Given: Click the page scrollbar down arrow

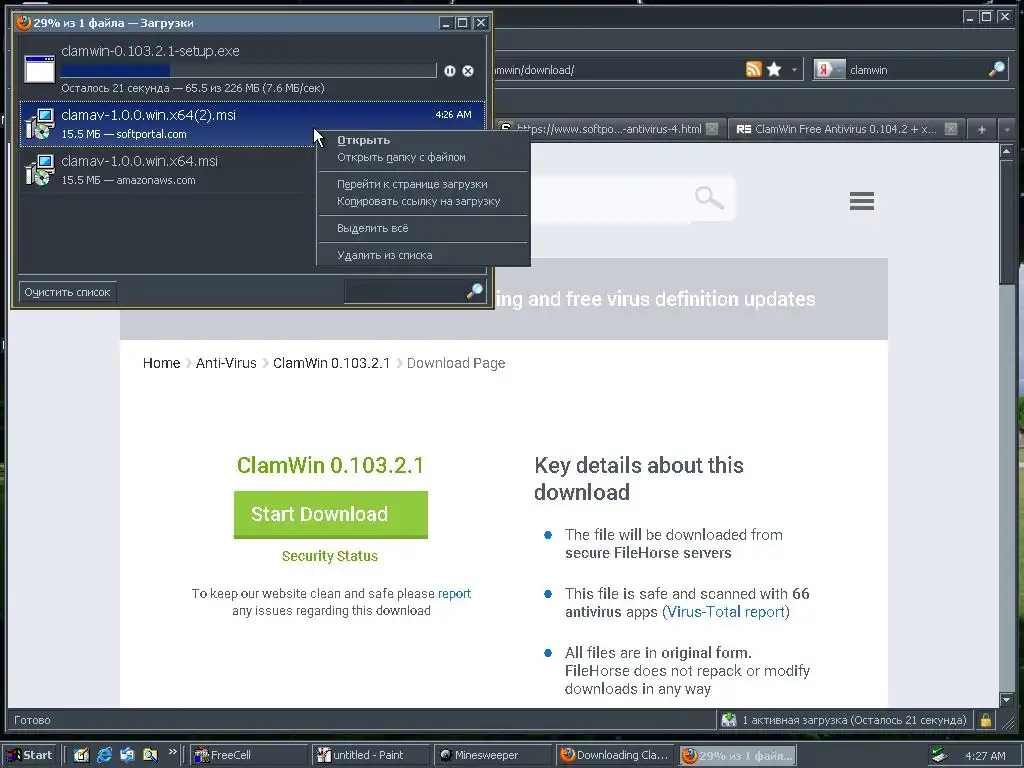Looking at the screenshot, I should click(1006, 699).
